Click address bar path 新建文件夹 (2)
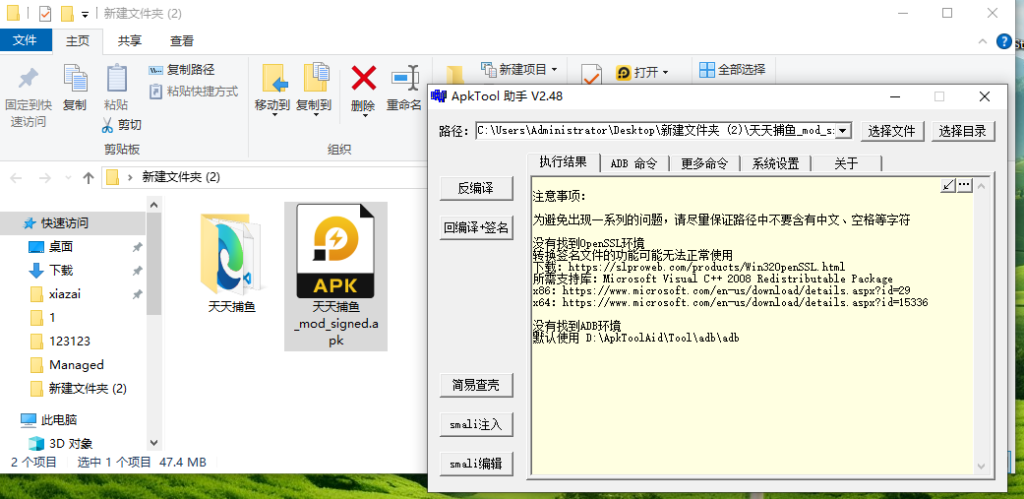Image resolution: width=1024 pixels, height=499 pixels. coord(181,177)
